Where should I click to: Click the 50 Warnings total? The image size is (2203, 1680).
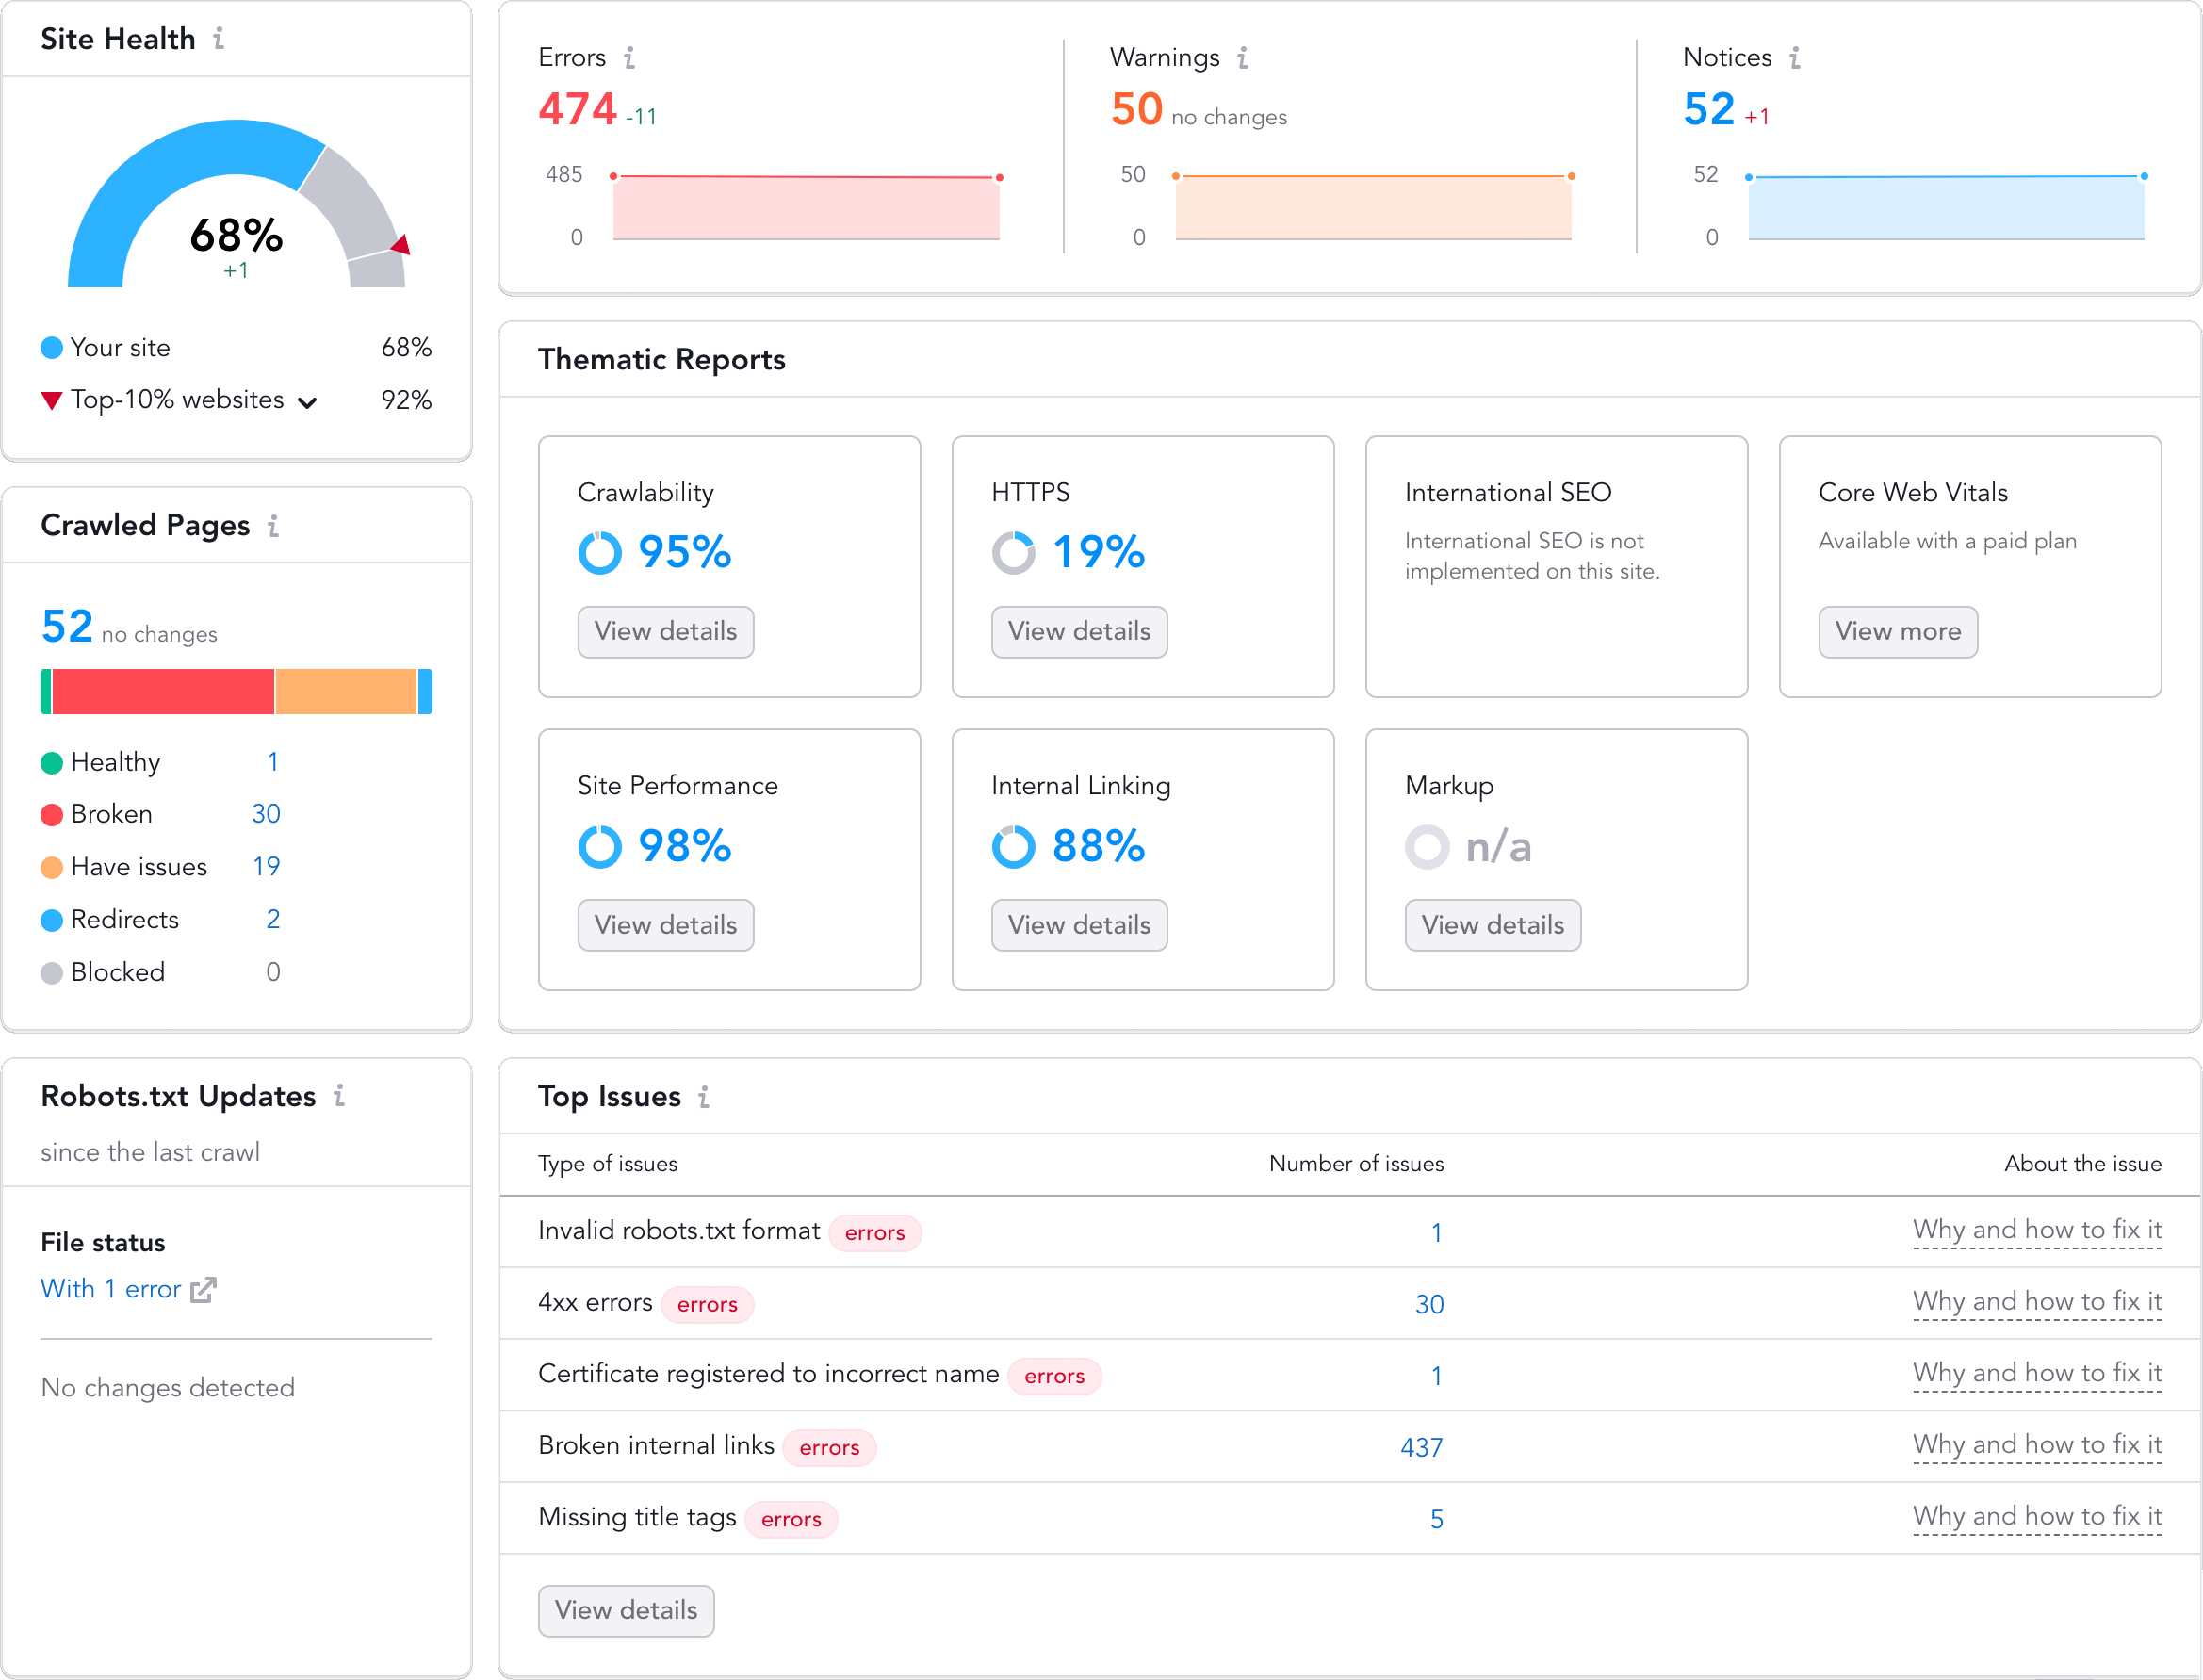tap(1136, 109)
